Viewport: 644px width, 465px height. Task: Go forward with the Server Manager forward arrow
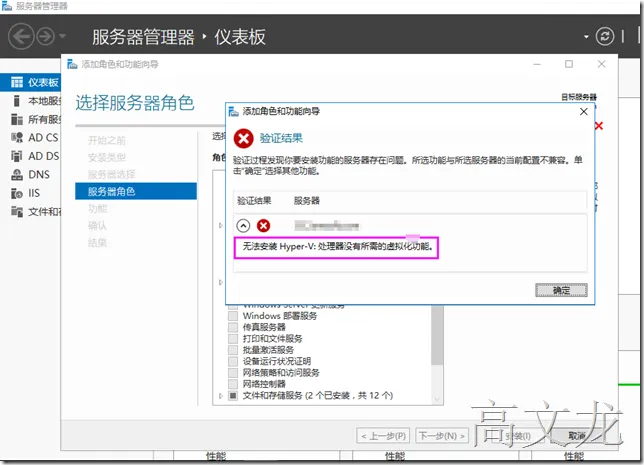(45, 37)
